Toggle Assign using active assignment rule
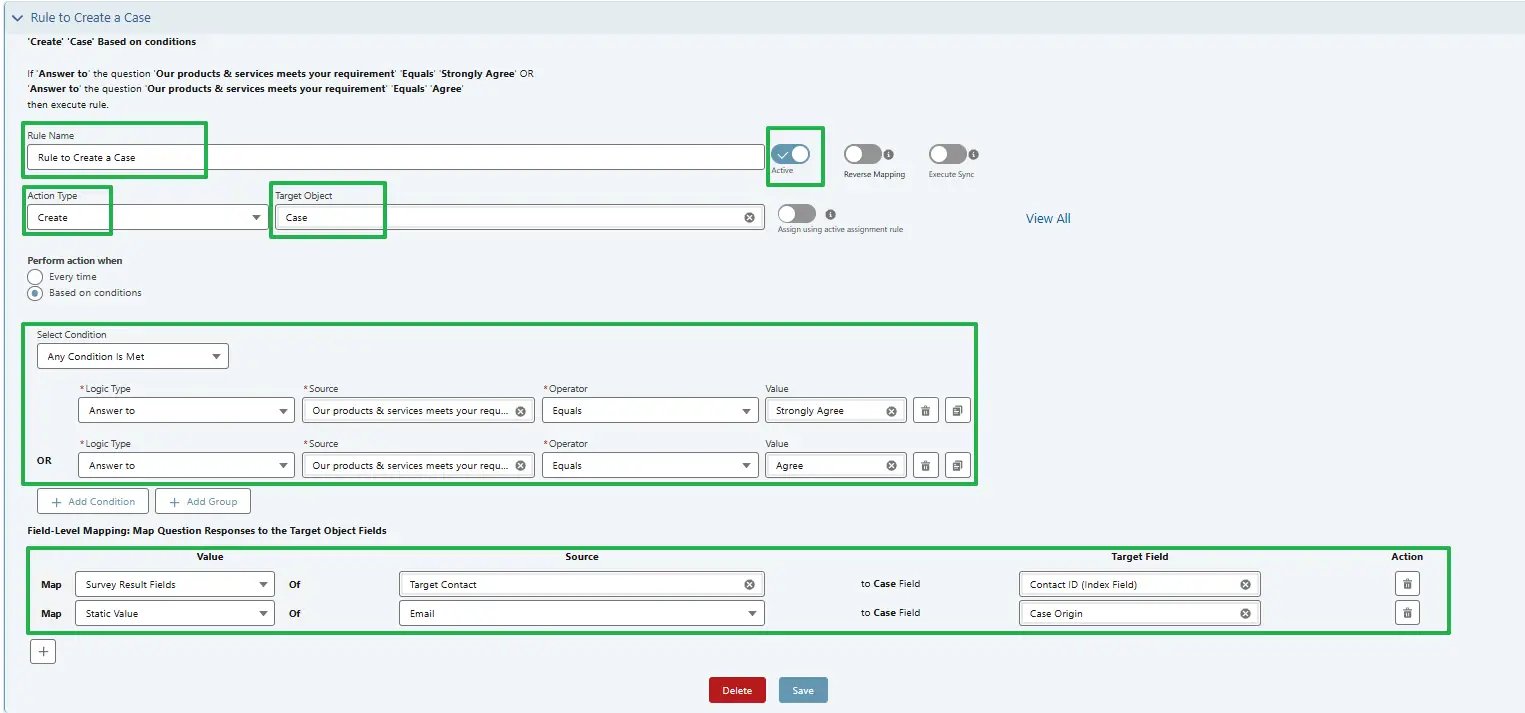 coord(797,214)
